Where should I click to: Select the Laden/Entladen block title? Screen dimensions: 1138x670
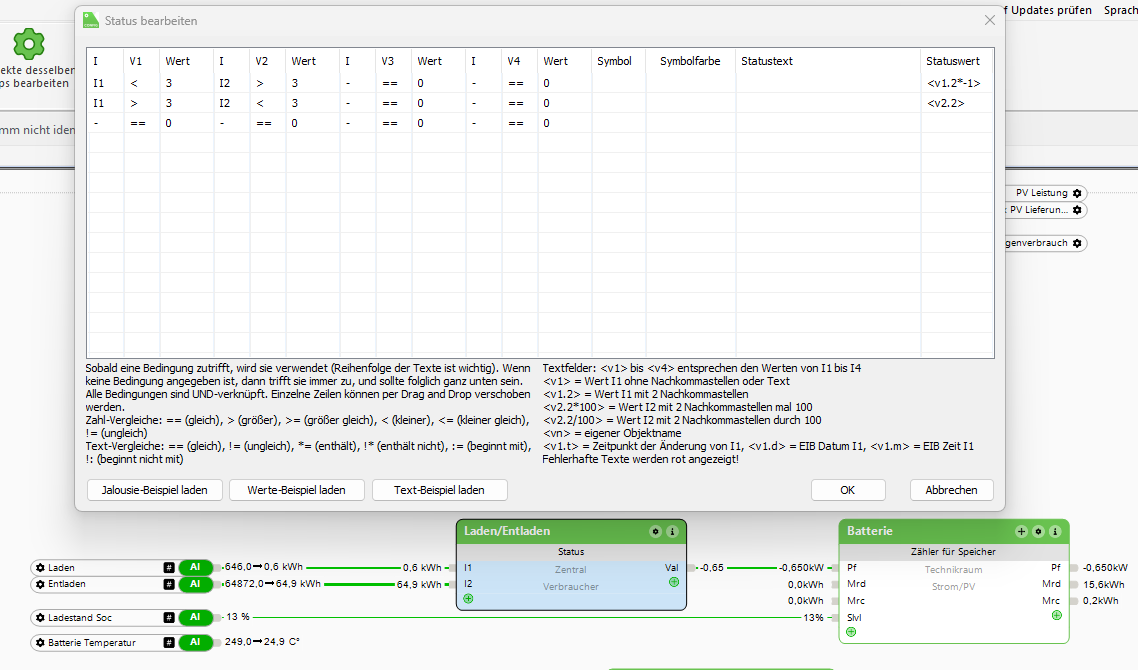[x=507, y=531]
